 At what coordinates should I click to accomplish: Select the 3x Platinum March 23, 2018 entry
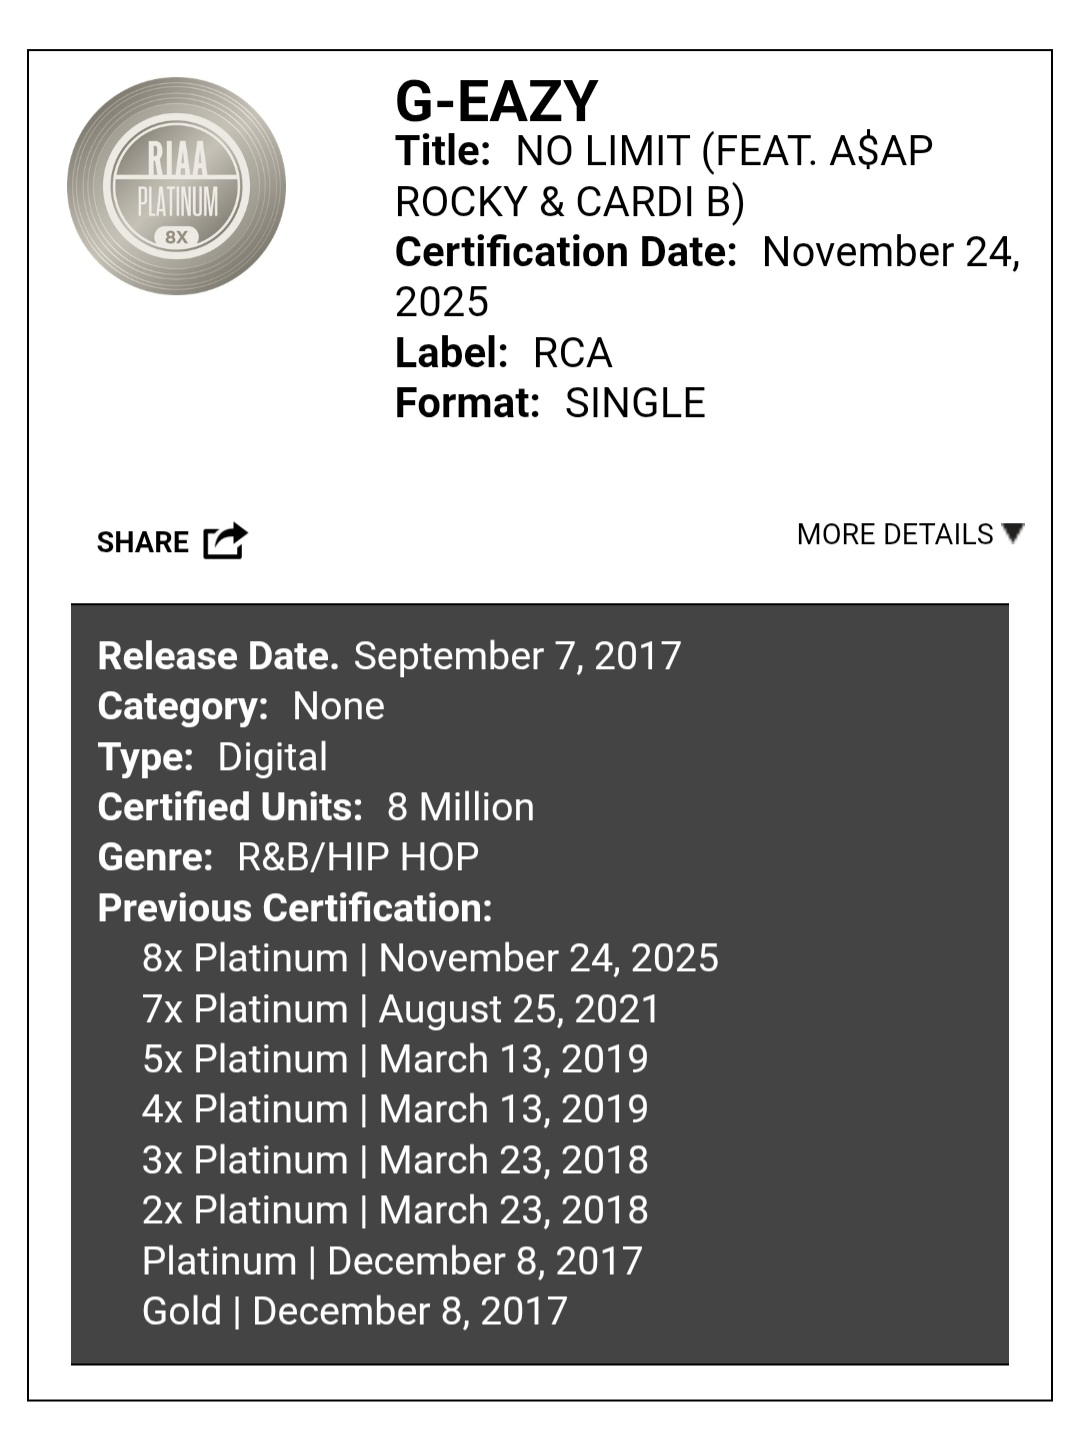point(395,1160)
